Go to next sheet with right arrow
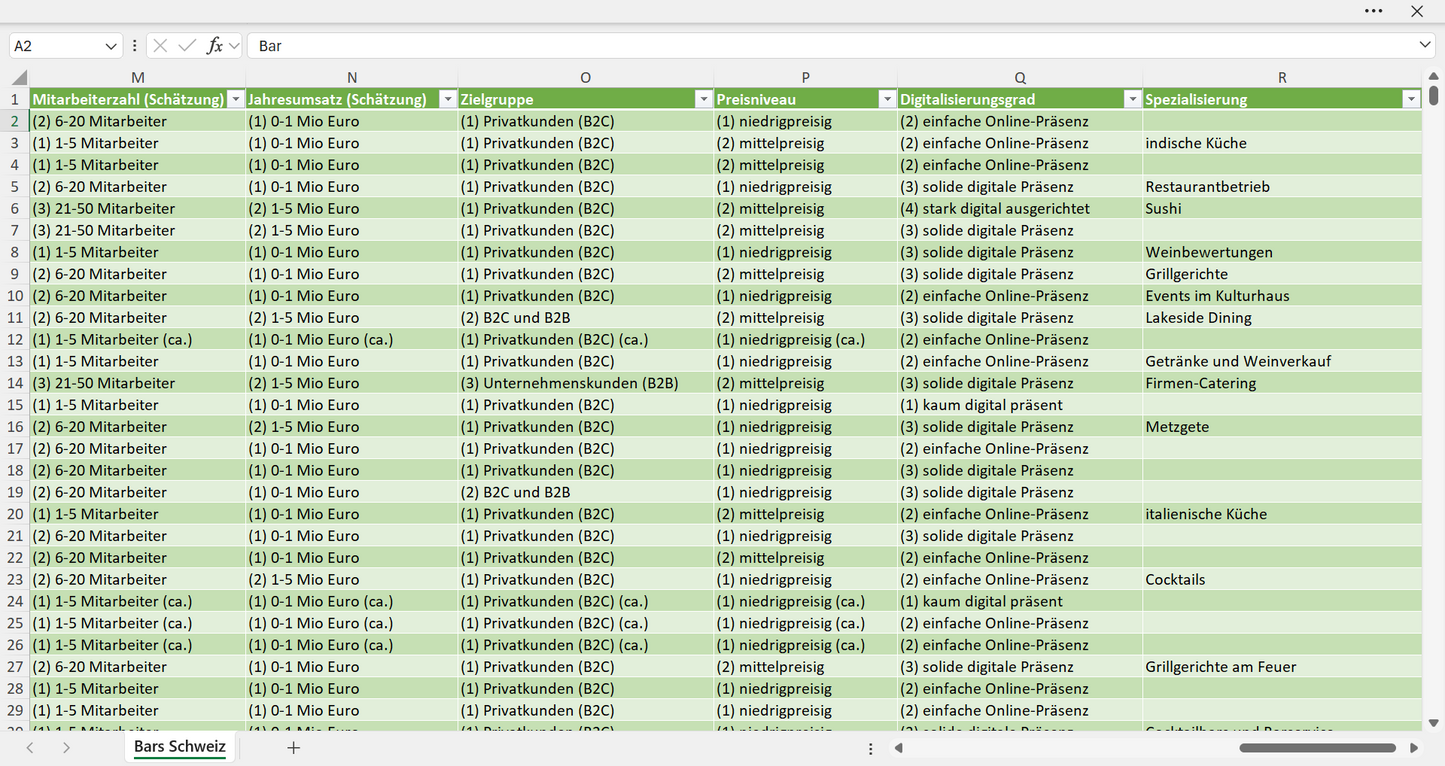This screenshot has height=766, width=1445. [x=66, y=747]
